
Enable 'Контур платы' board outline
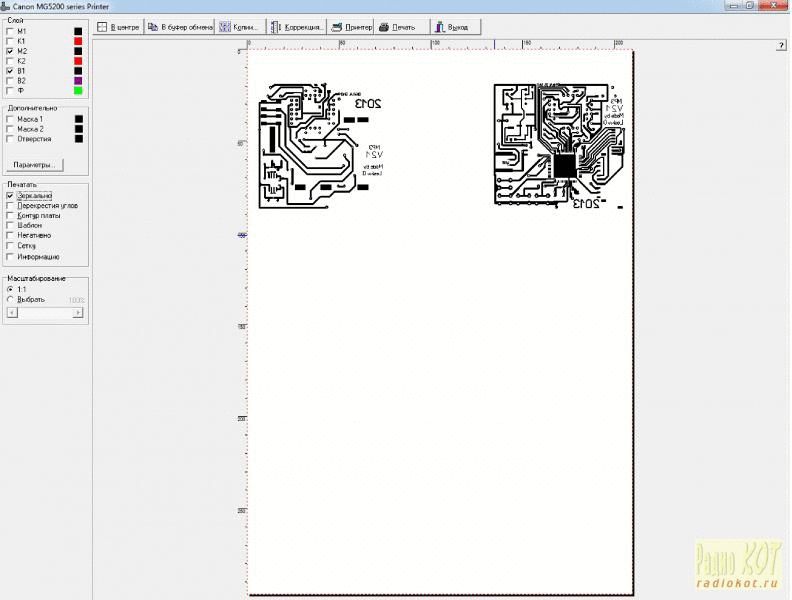pyautogui.click(x=10, y=215)
